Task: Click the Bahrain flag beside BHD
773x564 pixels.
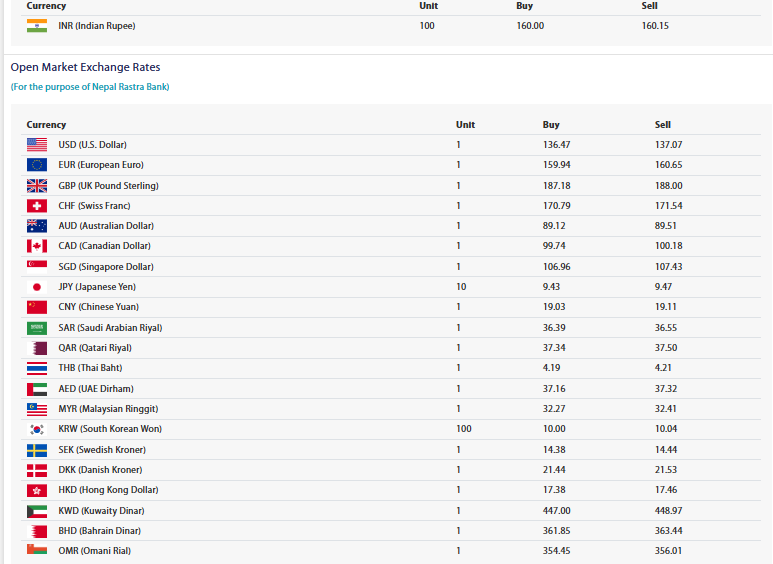Action: pos(37,531)
